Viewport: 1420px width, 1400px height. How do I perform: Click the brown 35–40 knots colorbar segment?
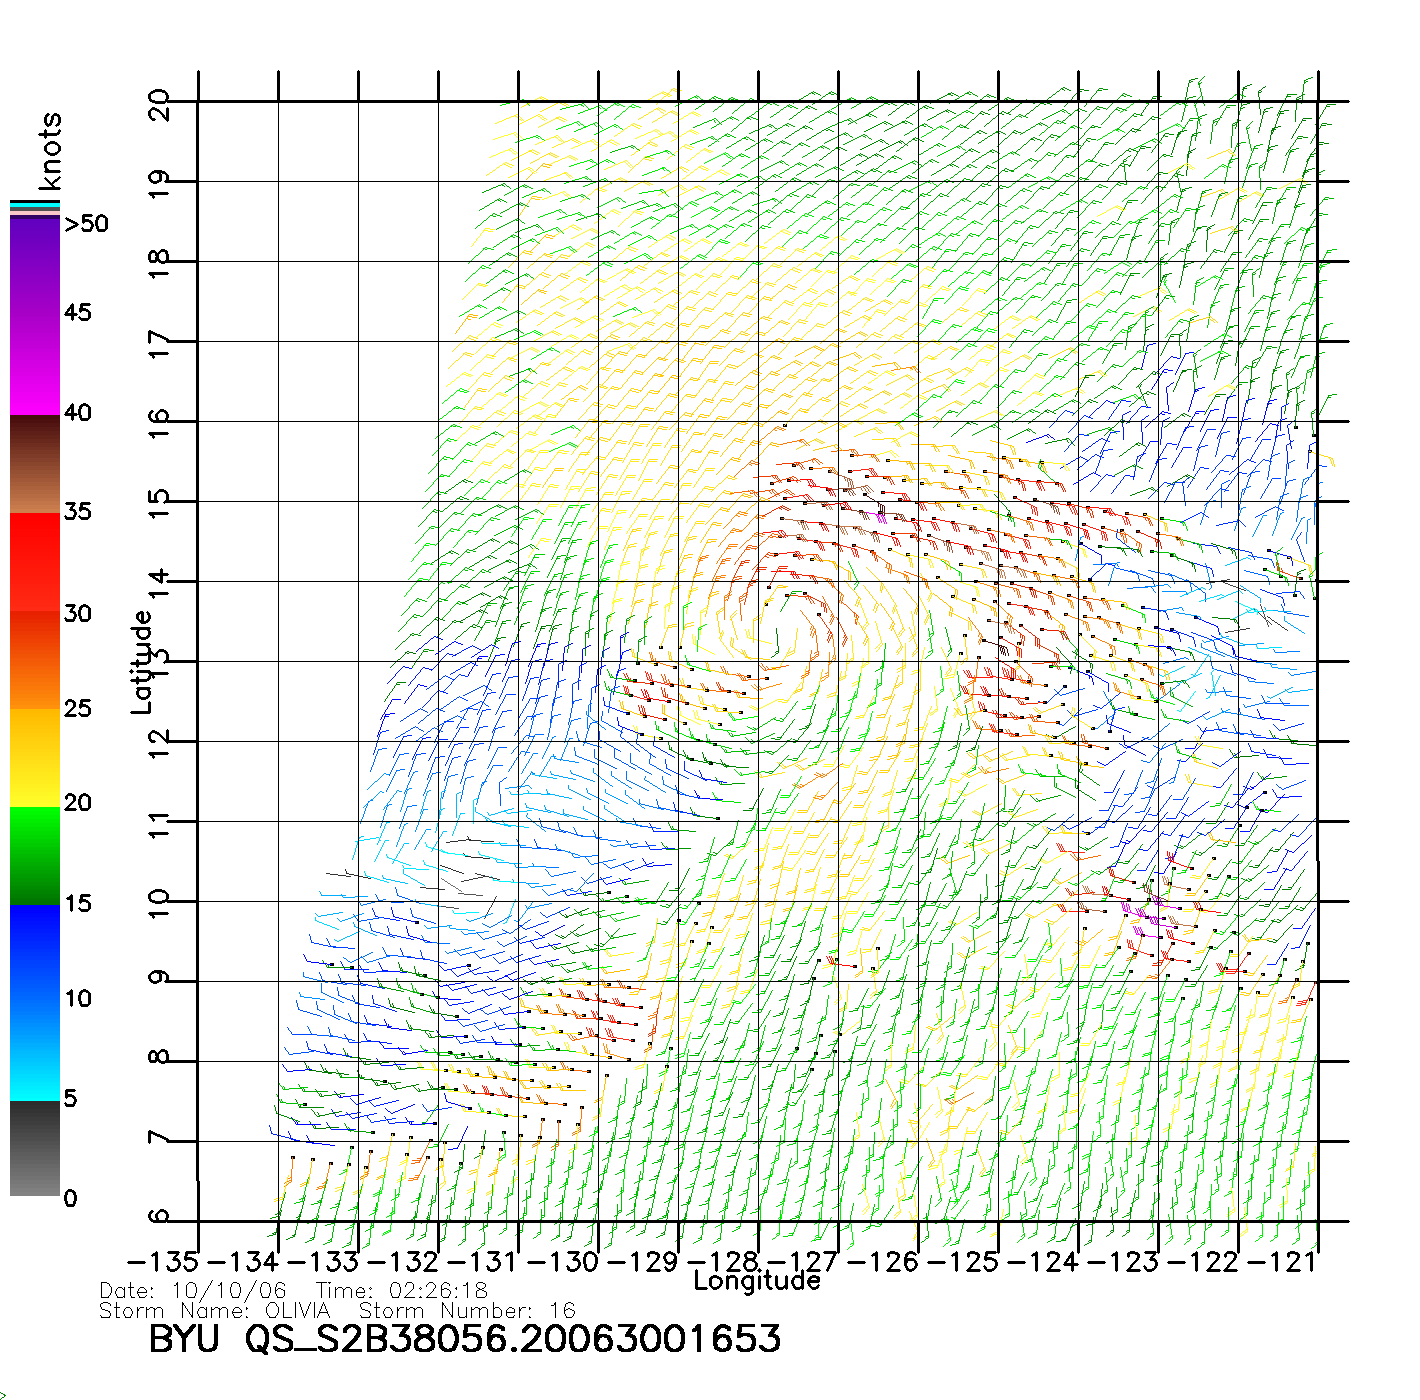pyautogui.click(x=35, y=463)
